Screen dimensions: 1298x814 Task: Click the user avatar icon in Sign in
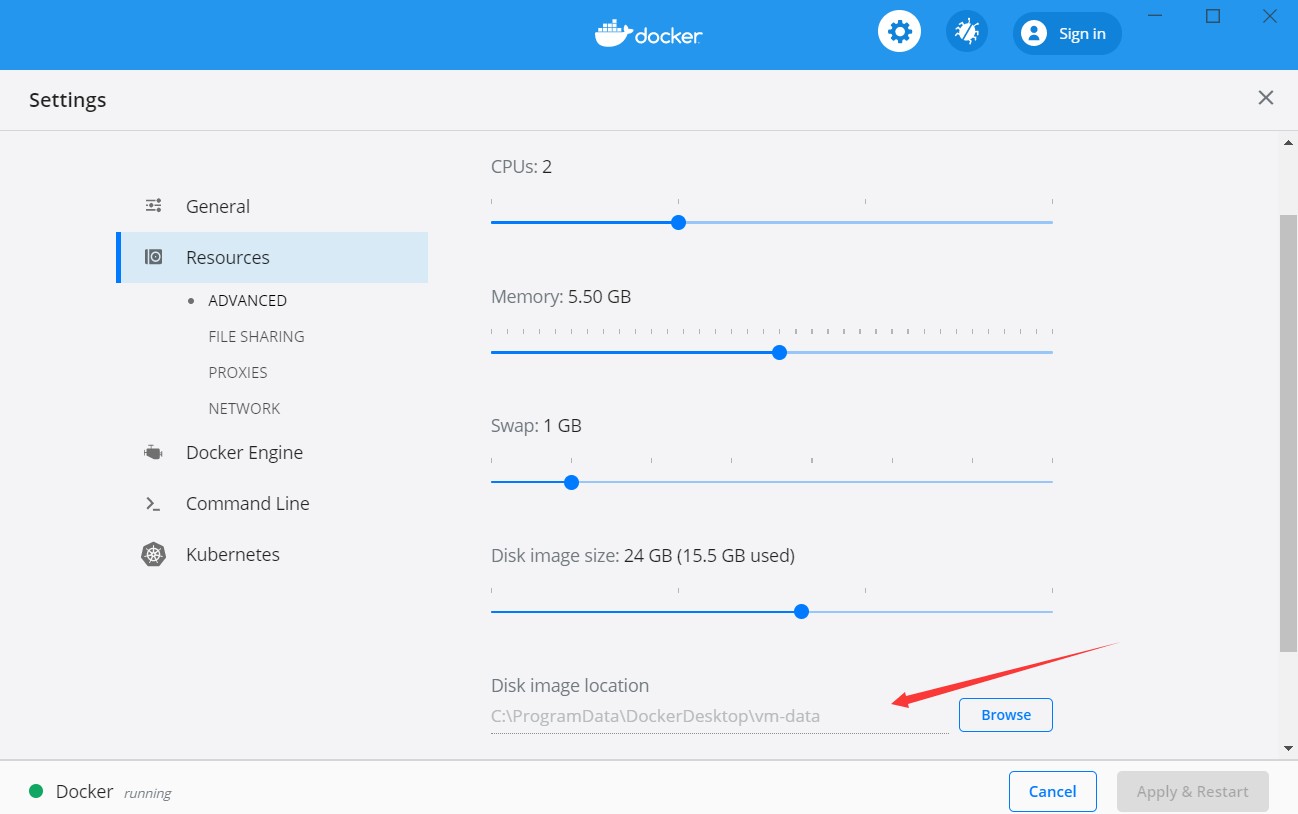(x=1033, y=33)
